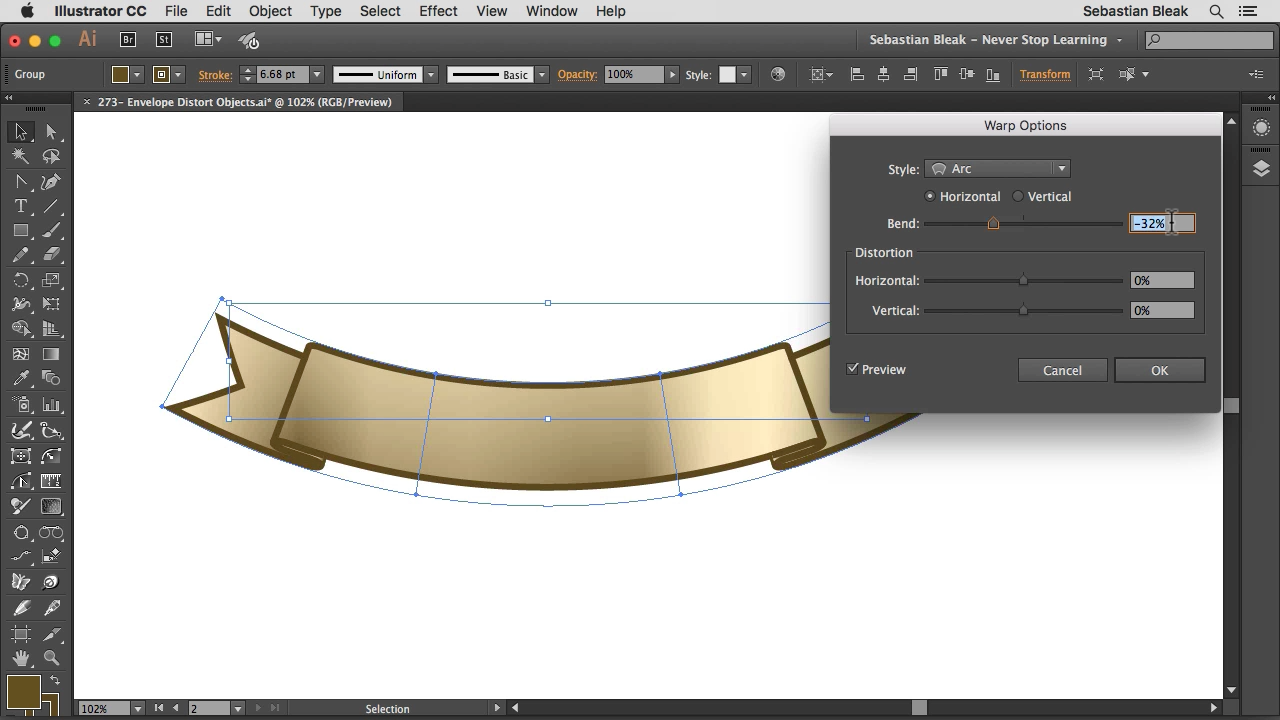
Task: Click OK in Warp Options
Action: tap(1159, 370)
